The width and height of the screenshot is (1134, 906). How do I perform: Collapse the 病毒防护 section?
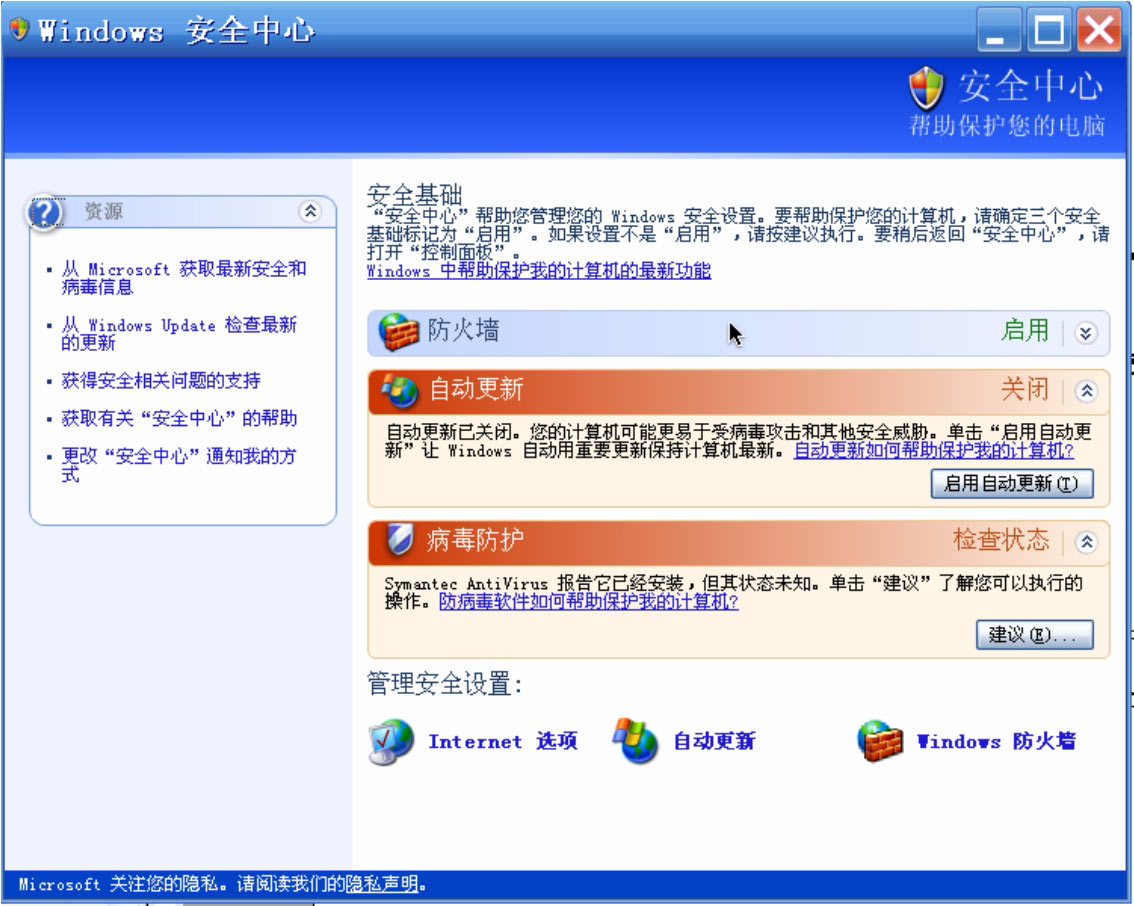click(x=1086, y=542)
